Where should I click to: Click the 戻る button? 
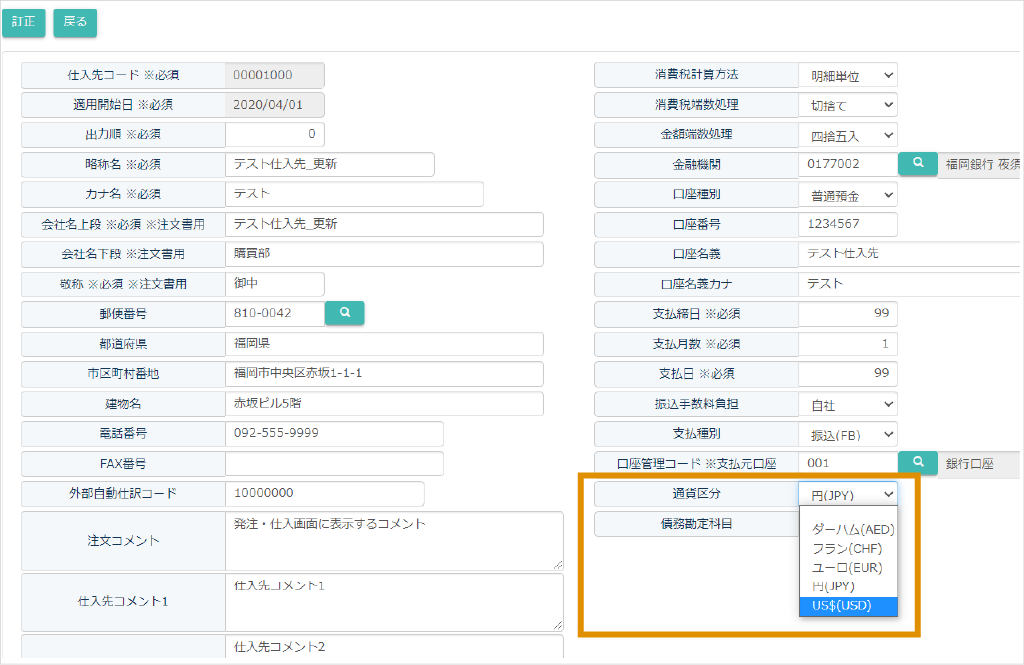[75, 22]
